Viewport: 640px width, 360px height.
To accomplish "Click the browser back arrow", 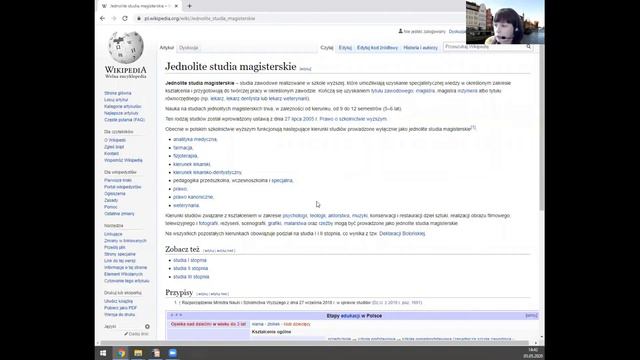I will [x=102, y=18].
